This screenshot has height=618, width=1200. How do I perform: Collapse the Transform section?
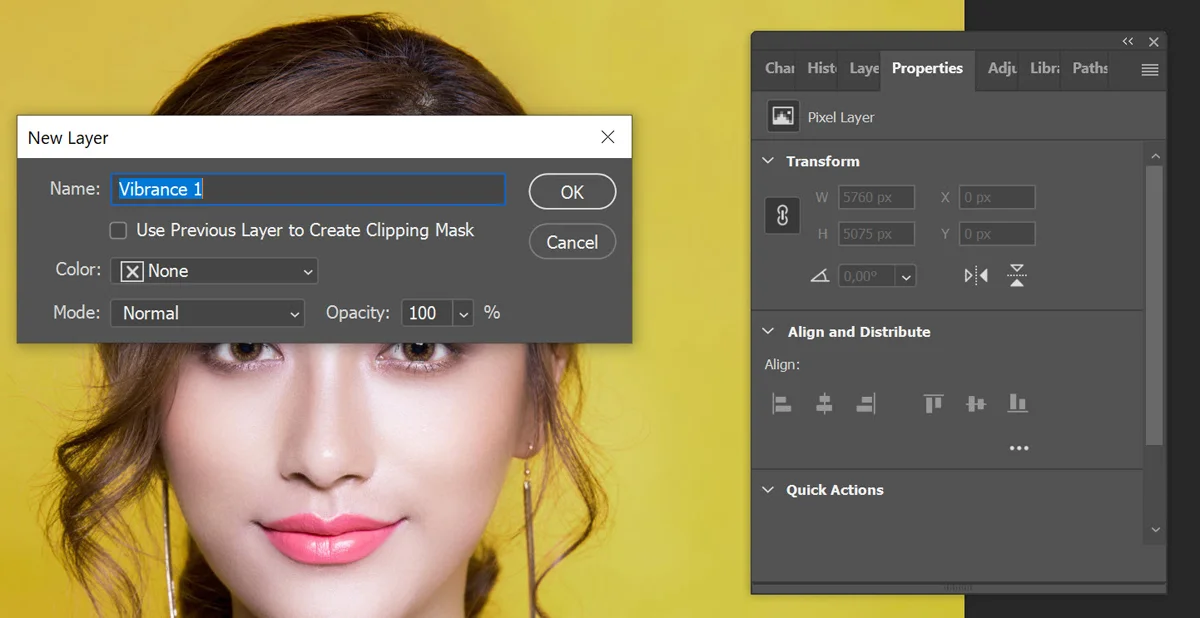click(x=768, y=161)
